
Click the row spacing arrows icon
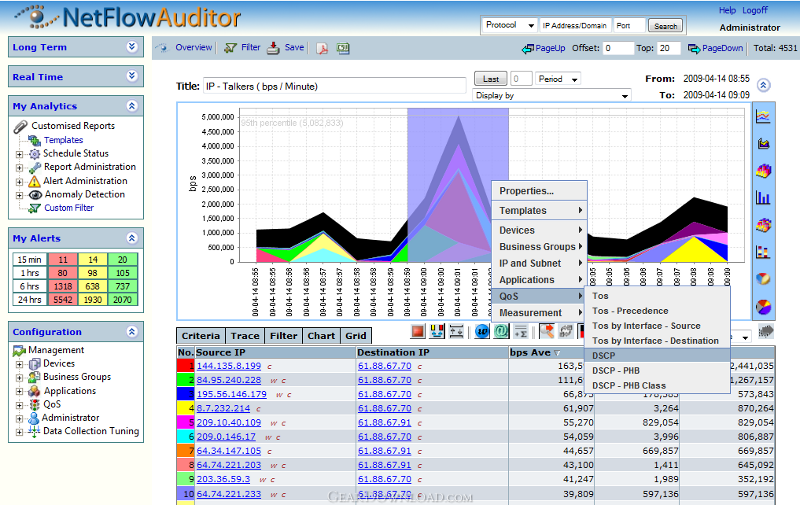[x=456, y=332]
